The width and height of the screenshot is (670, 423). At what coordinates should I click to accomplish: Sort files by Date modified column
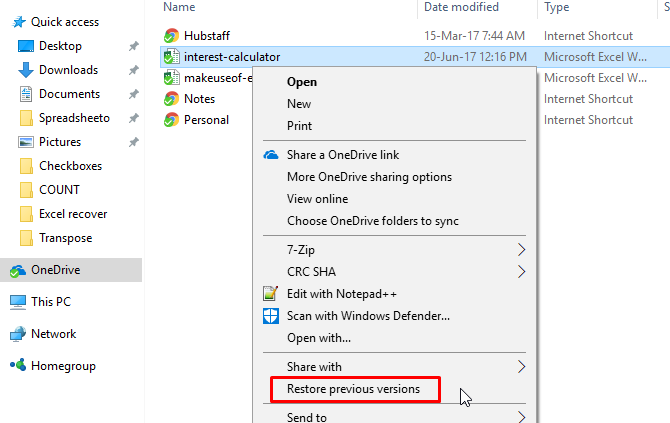(x=462, y=7)
